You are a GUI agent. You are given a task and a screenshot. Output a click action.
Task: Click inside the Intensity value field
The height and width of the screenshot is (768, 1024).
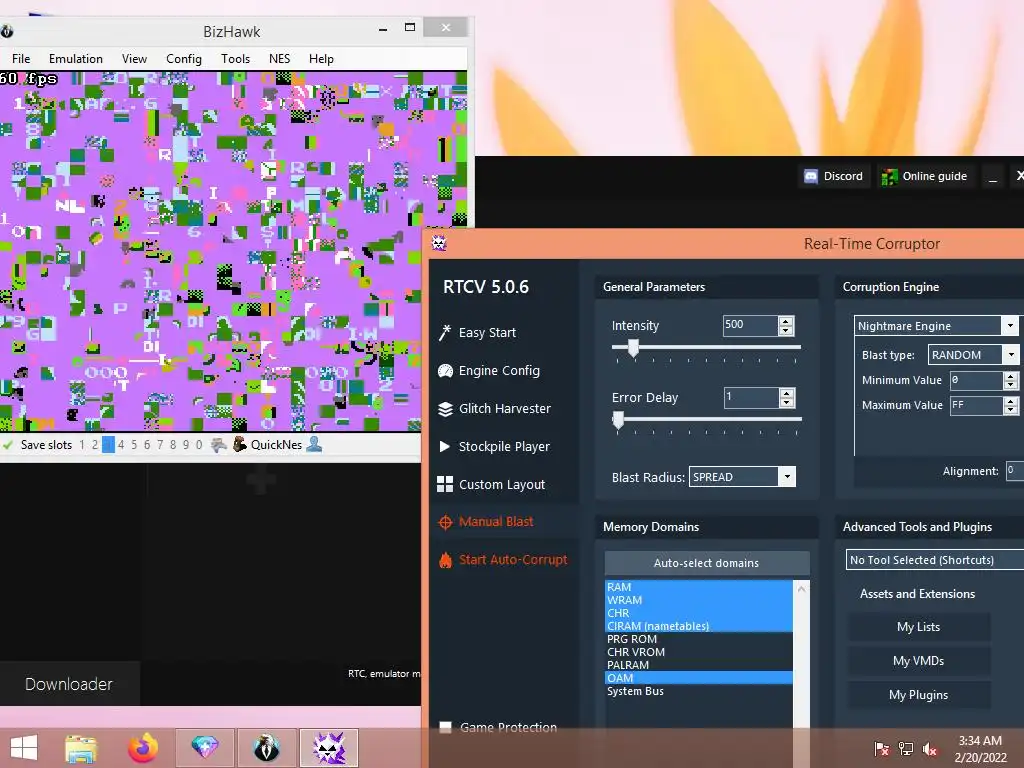coord(750,325)
